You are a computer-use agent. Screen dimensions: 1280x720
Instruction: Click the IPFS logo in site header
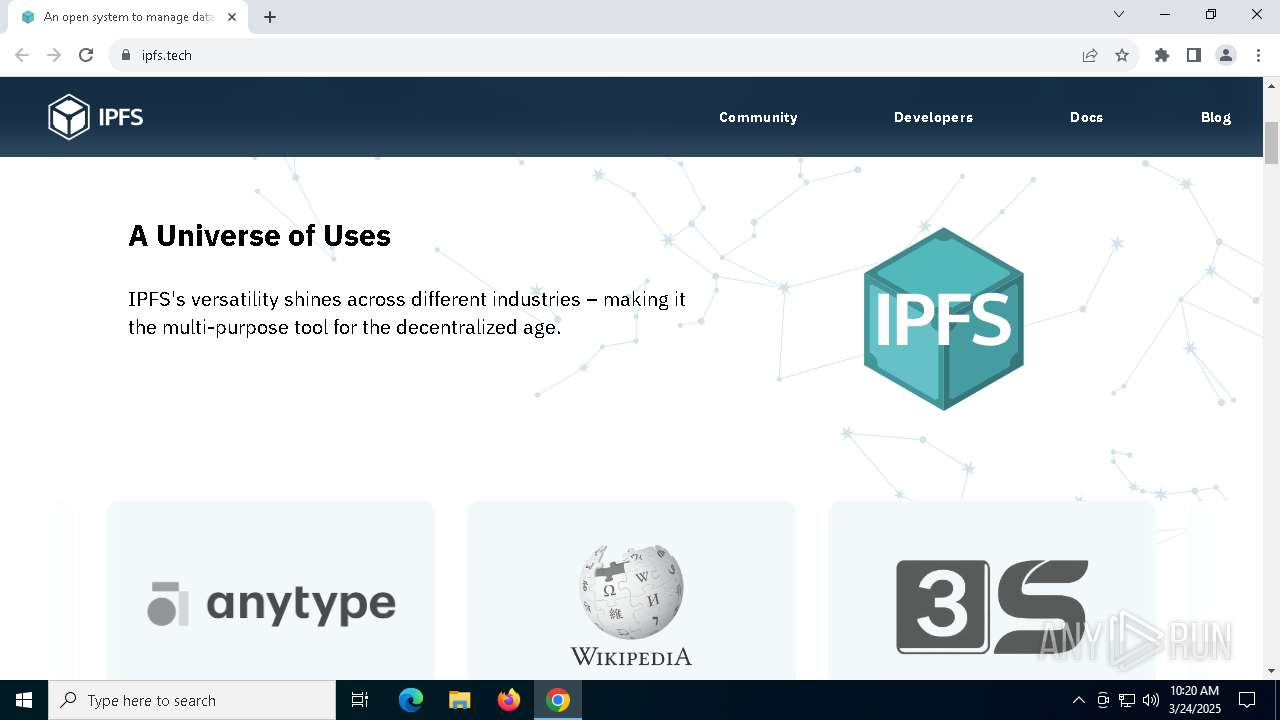coord(96,117)
